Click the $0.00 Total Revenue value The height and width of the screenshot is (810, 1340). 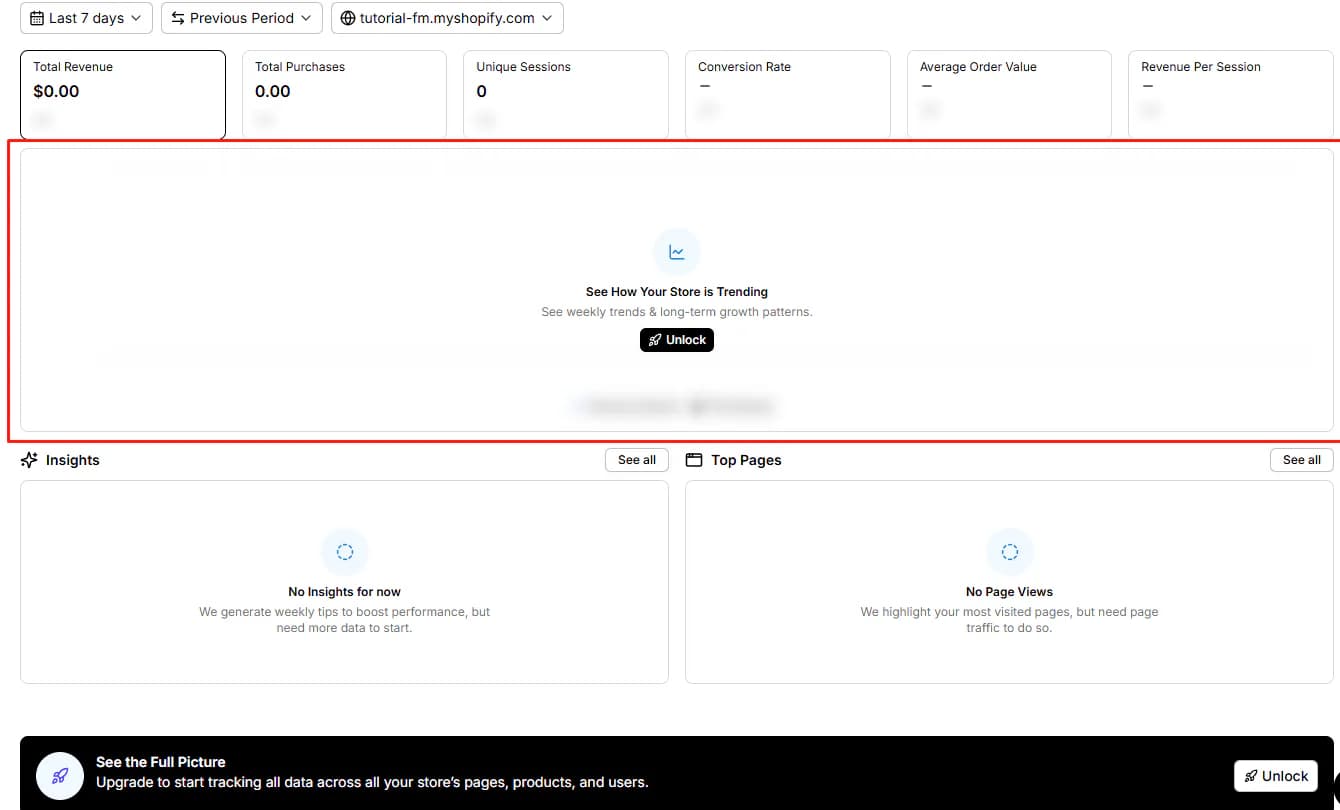click(x=56, y=91)
